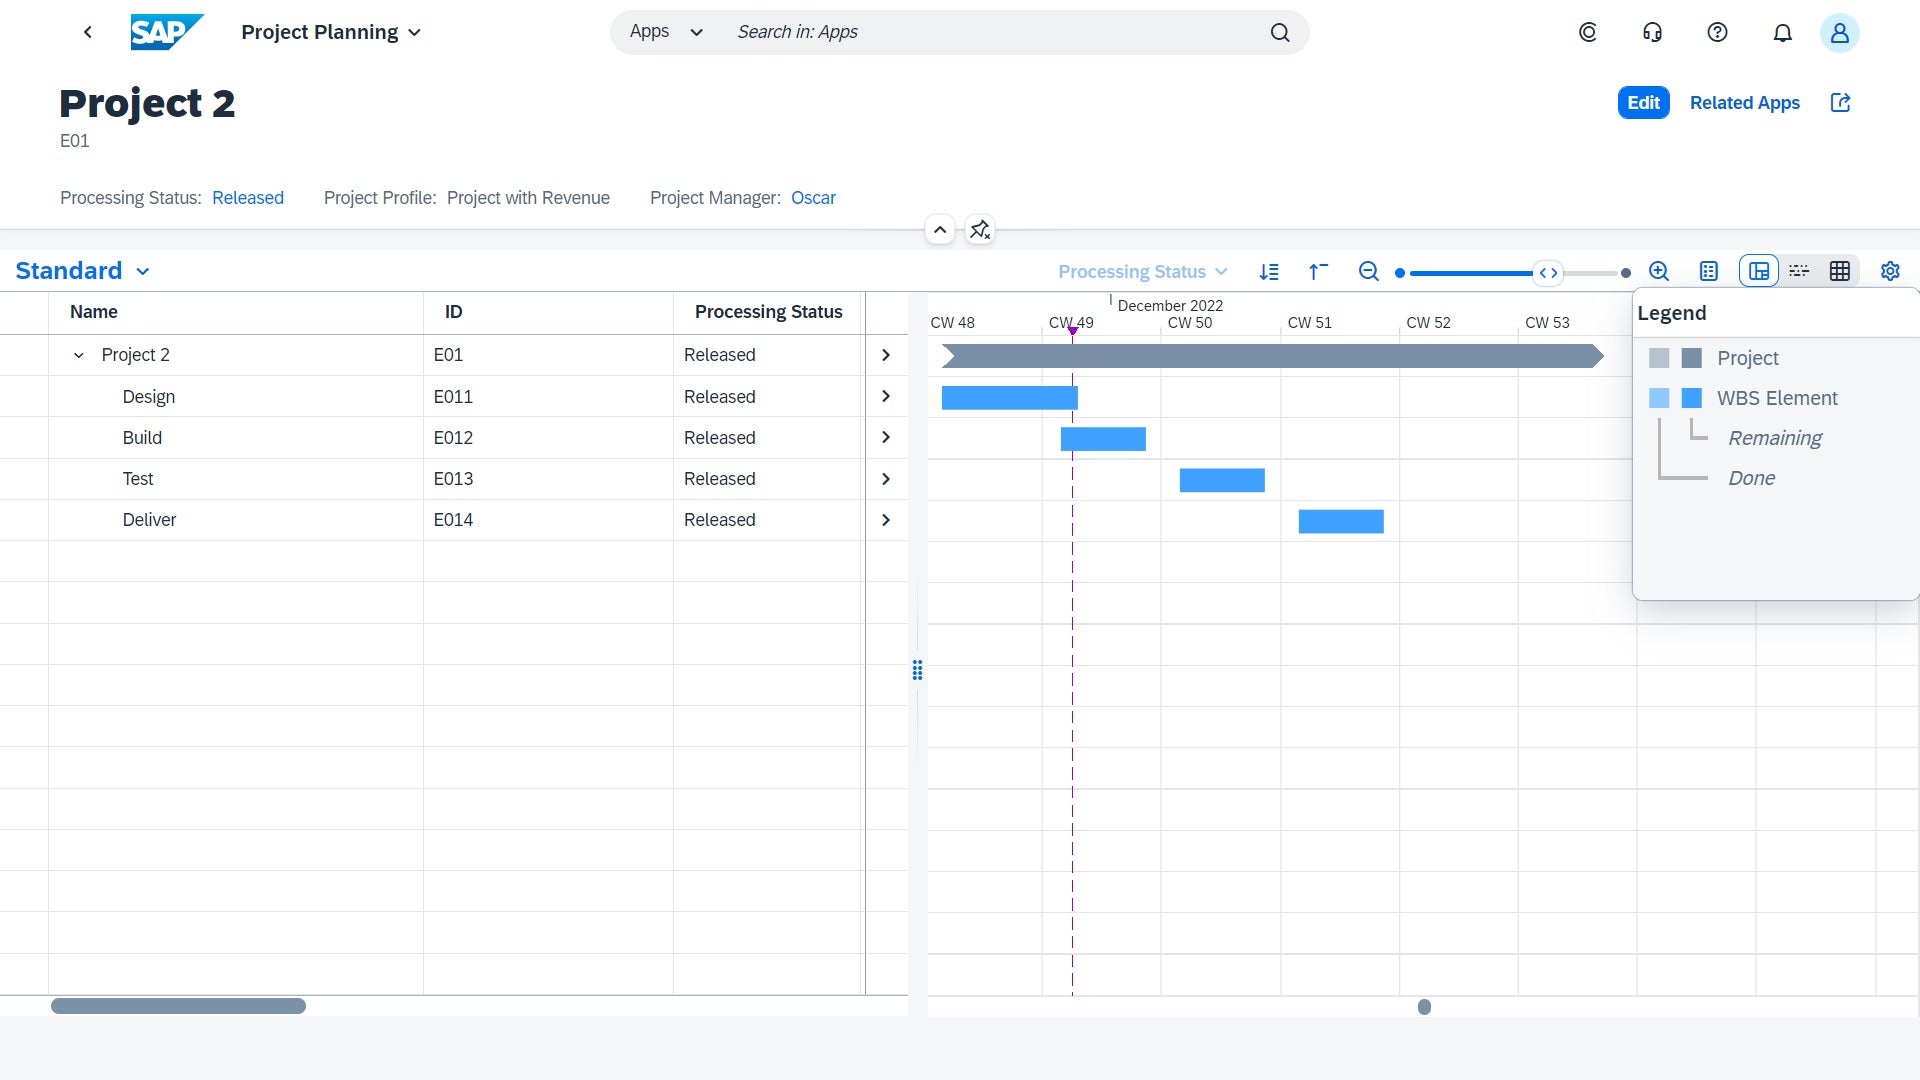Open the Oscar project manager link
This screenshot has height=1080, width=1920.
[x=813, y=198]
